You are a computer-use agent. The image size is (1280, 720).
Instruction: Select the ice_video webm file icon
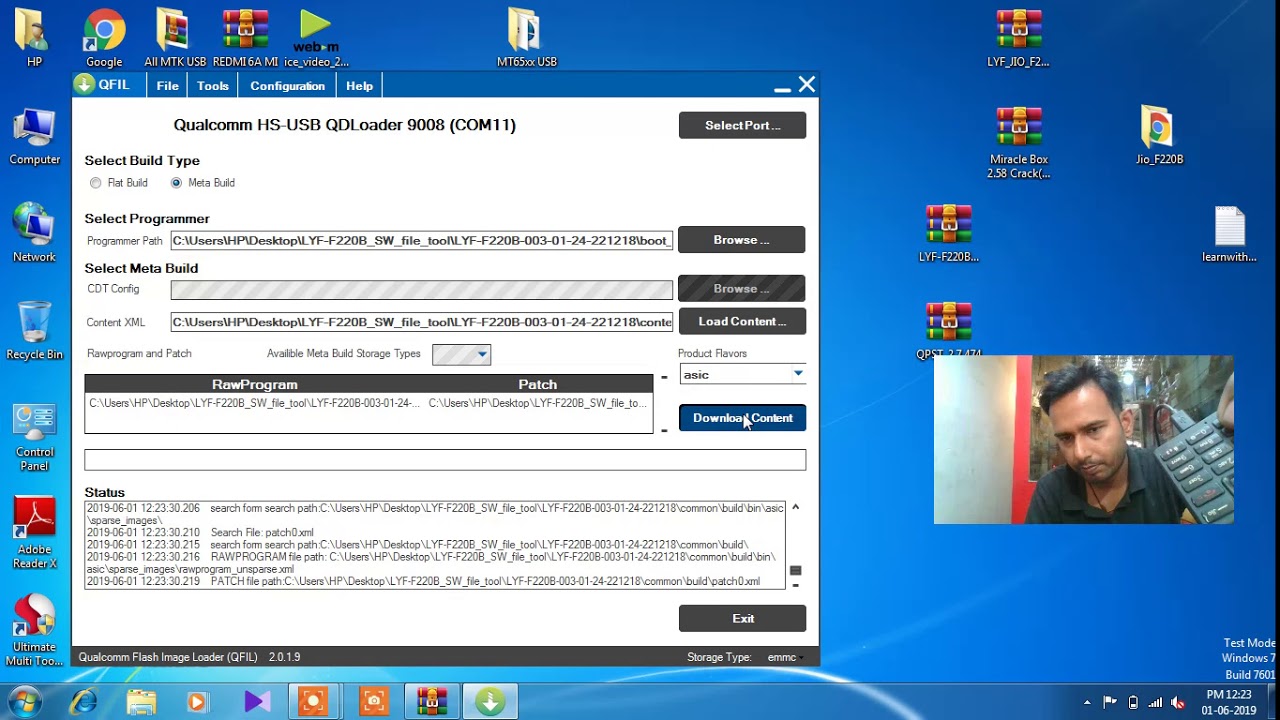point(316,38)
